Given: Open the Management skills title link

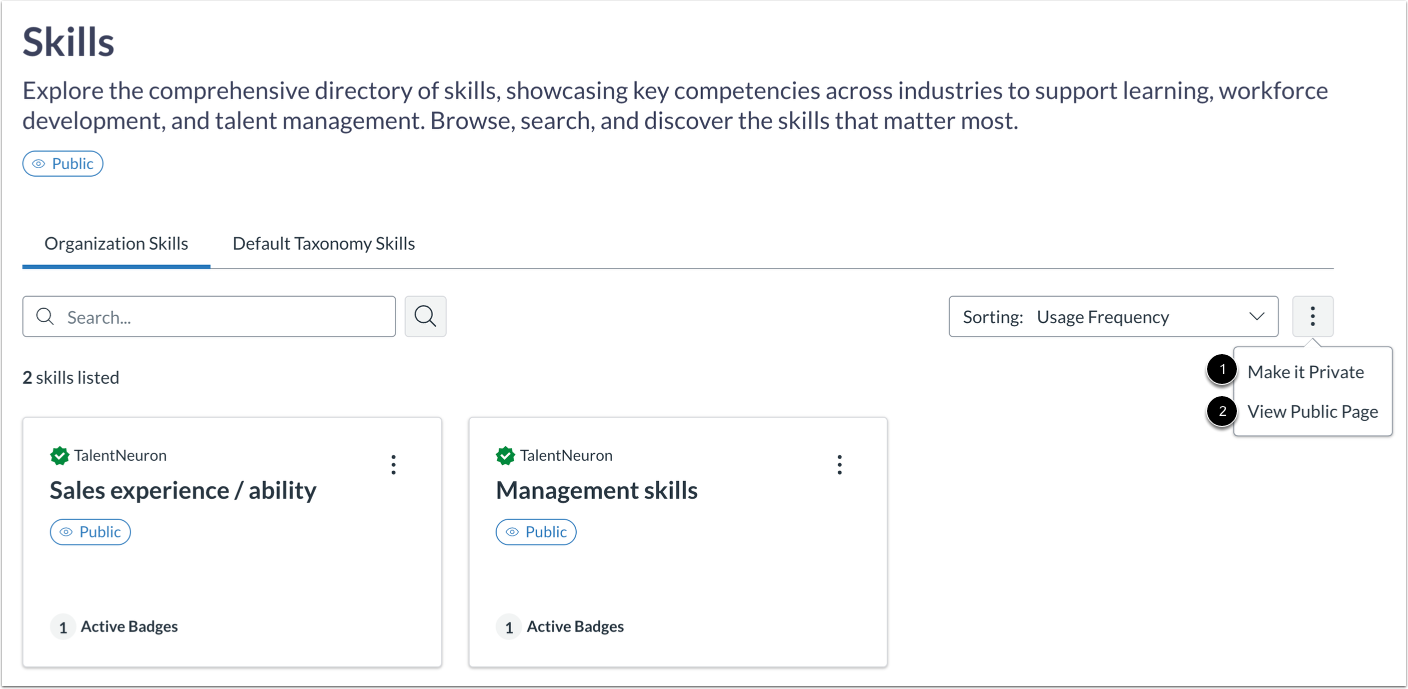Looking at the screenshot, I should click(597, 491).
